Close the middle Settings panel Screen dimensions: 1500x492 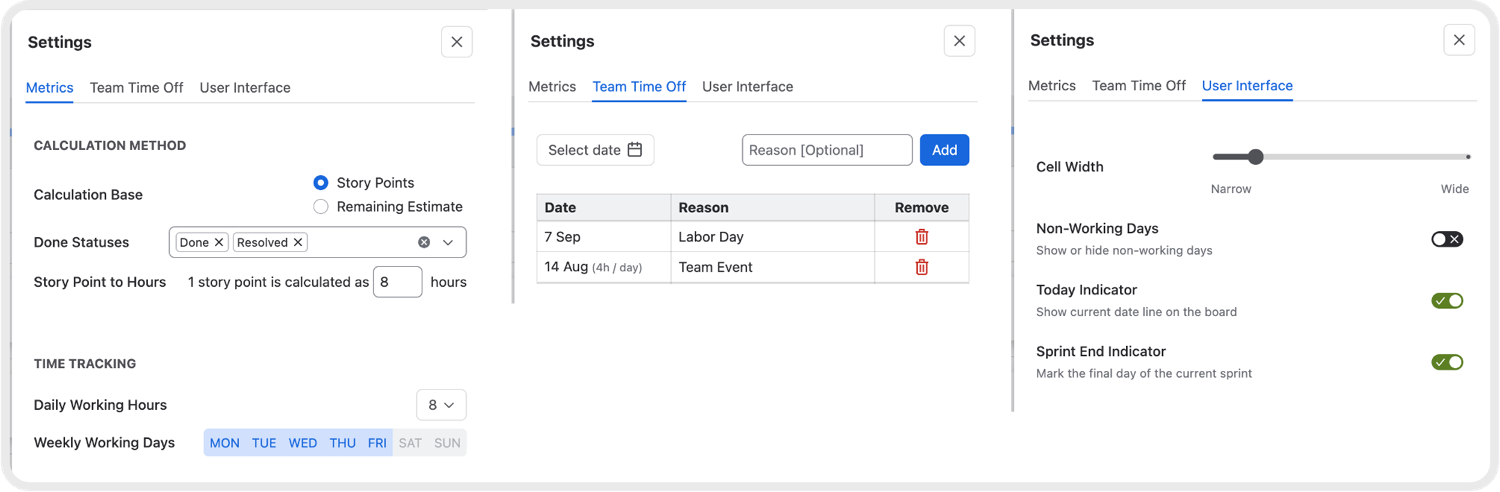point(959,41)
